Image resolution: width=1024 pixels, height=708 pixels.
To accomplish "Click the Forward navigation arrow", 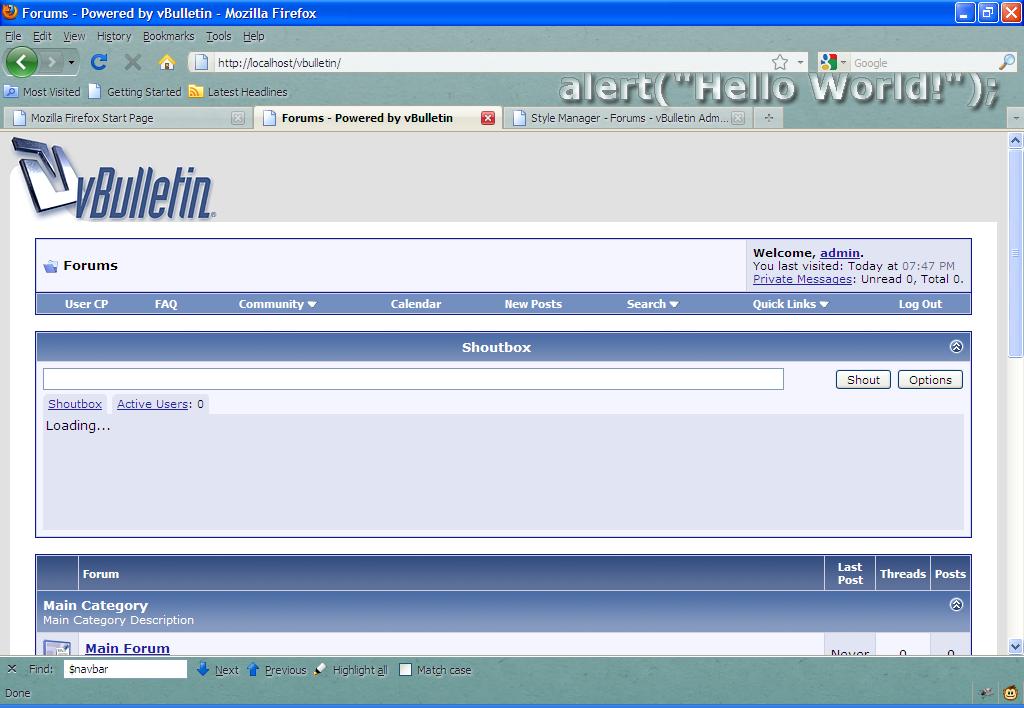I will [x=52, y=63].
